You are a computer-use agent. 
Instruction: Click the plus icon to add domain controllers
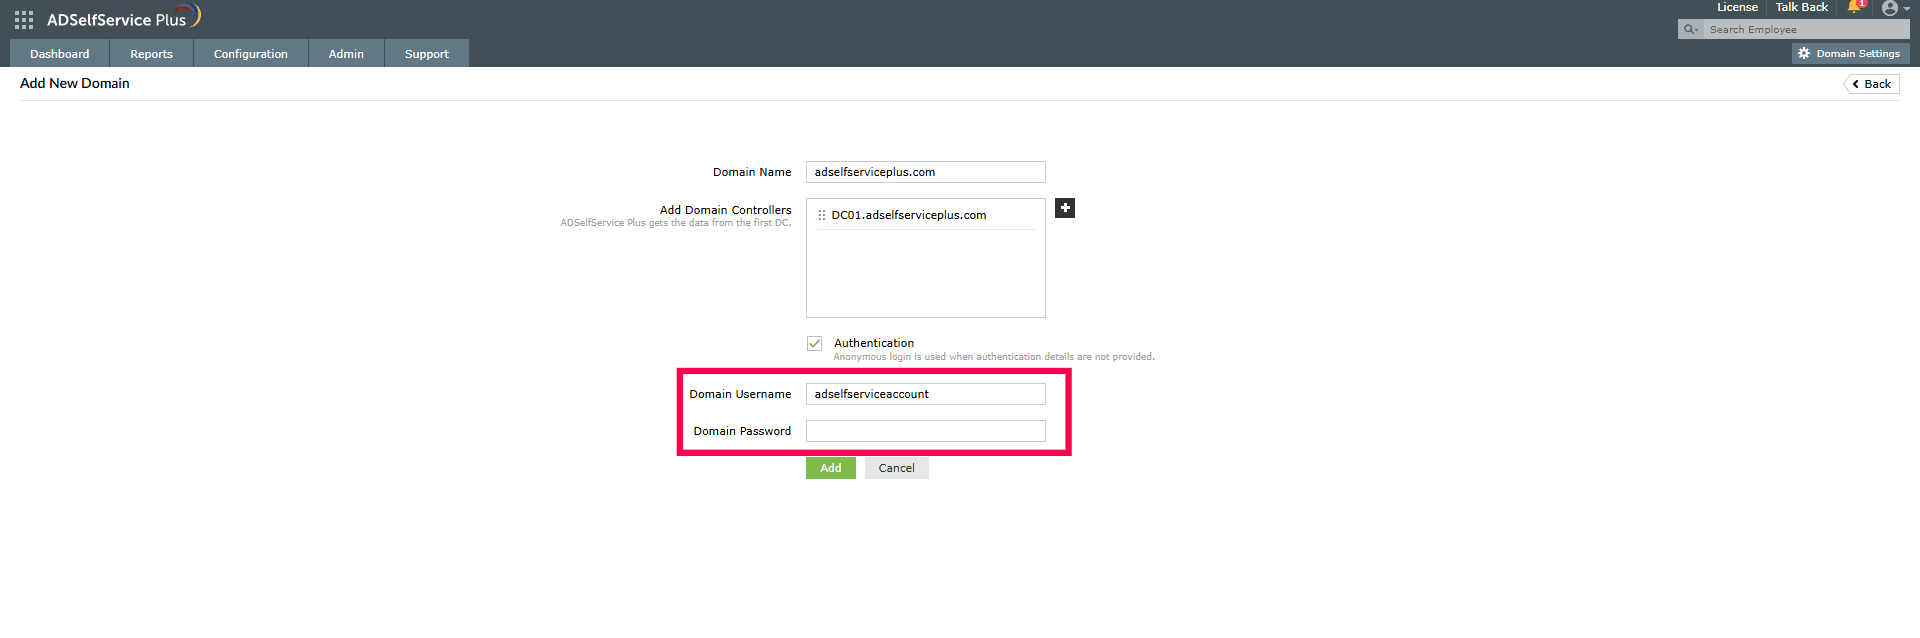pyautogui.click(x=1065, y=208)
